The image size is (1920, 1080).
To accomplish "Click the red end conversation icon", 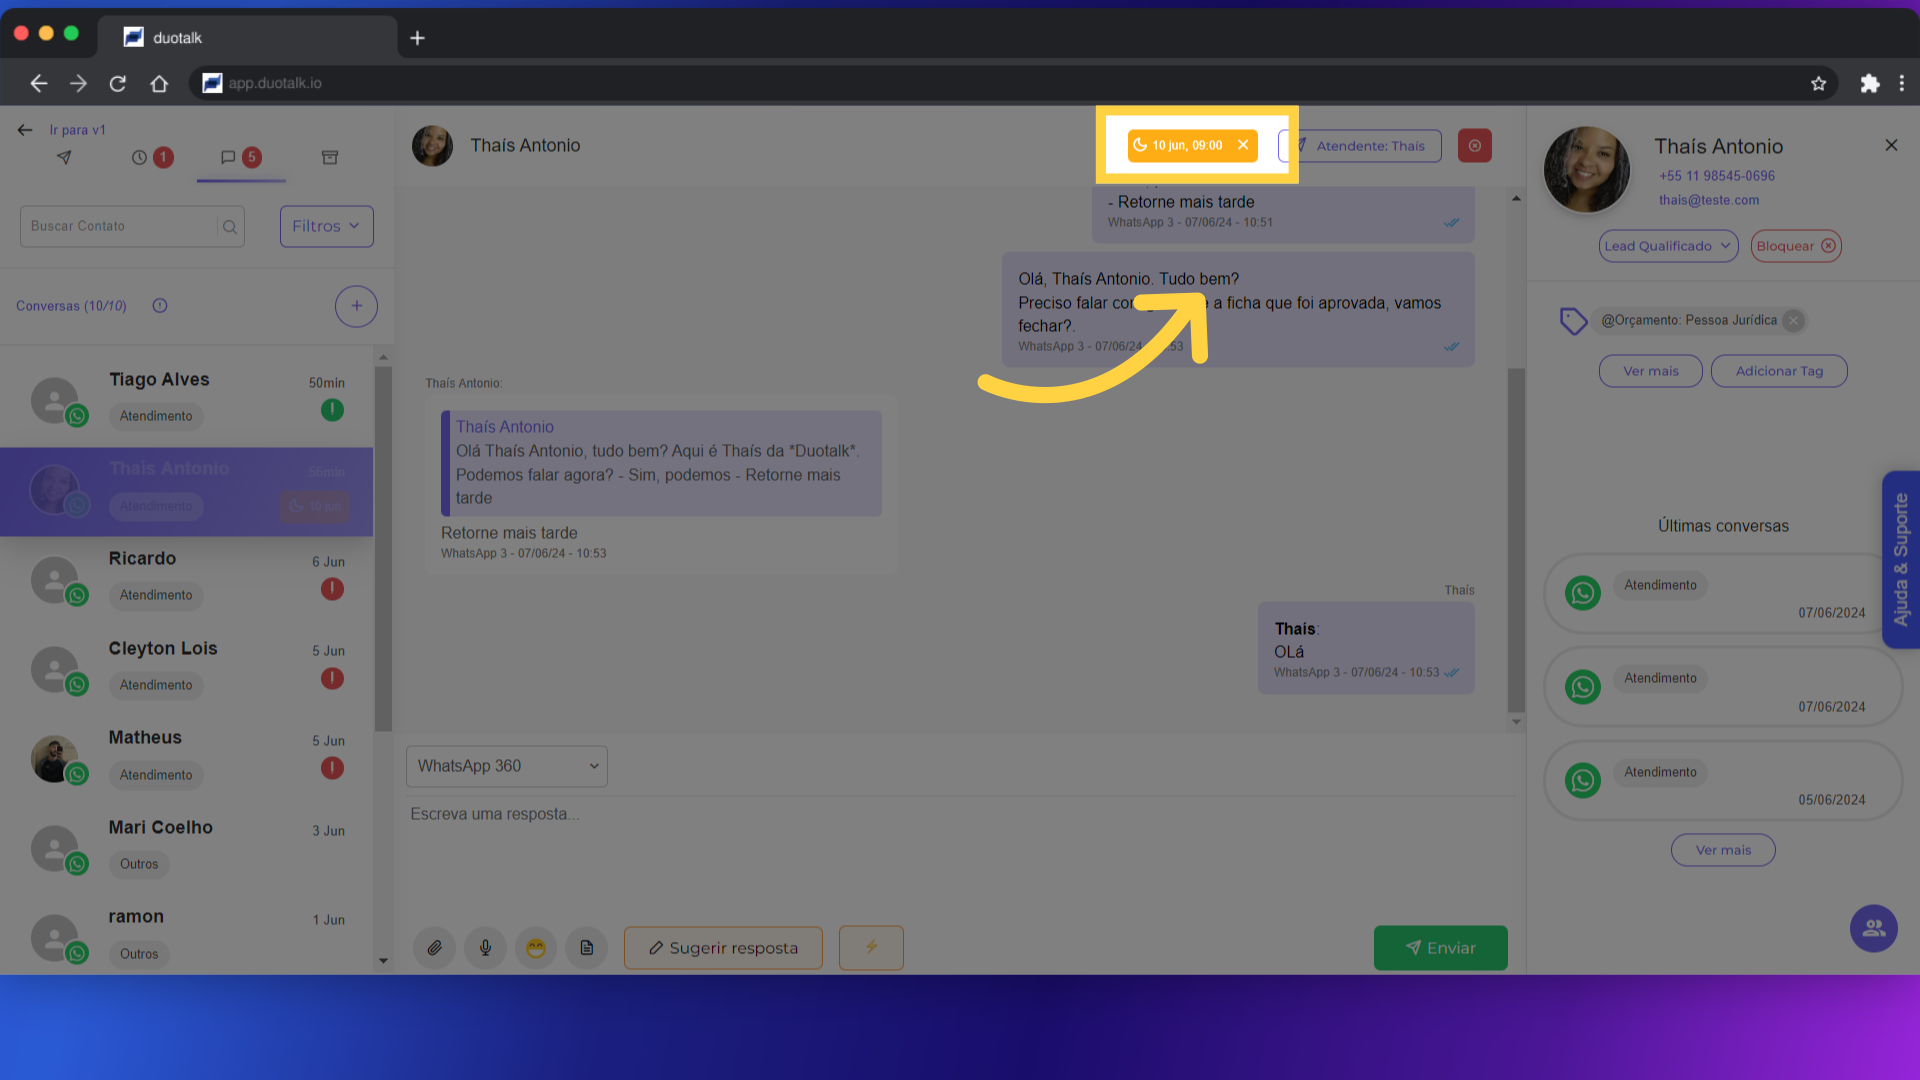I will point(1474,146).
